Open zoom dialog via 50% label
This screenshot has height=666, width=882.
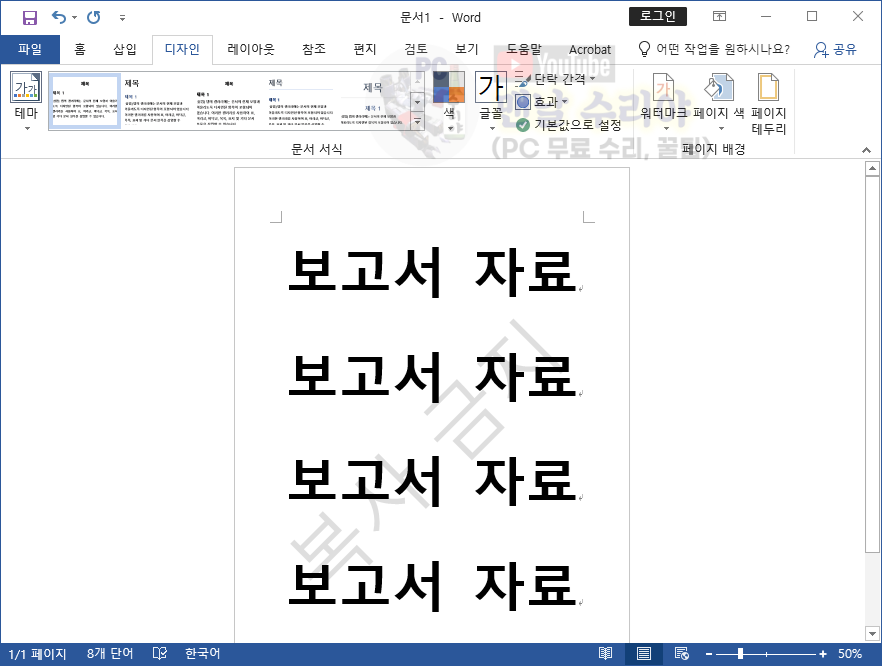pyautogui.click(x=849, y=654)
